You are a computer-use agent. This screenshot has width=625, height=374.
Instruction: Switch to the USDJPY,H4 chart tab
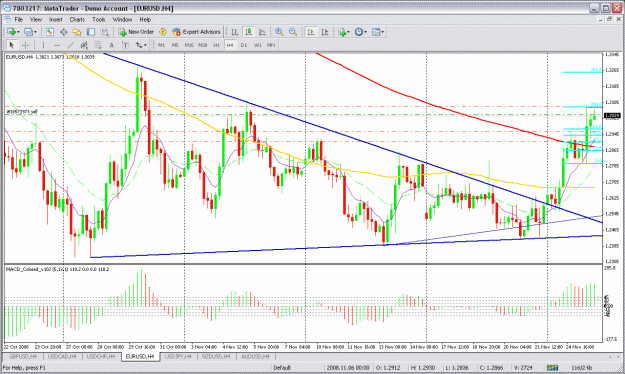(x=178, y=356)
